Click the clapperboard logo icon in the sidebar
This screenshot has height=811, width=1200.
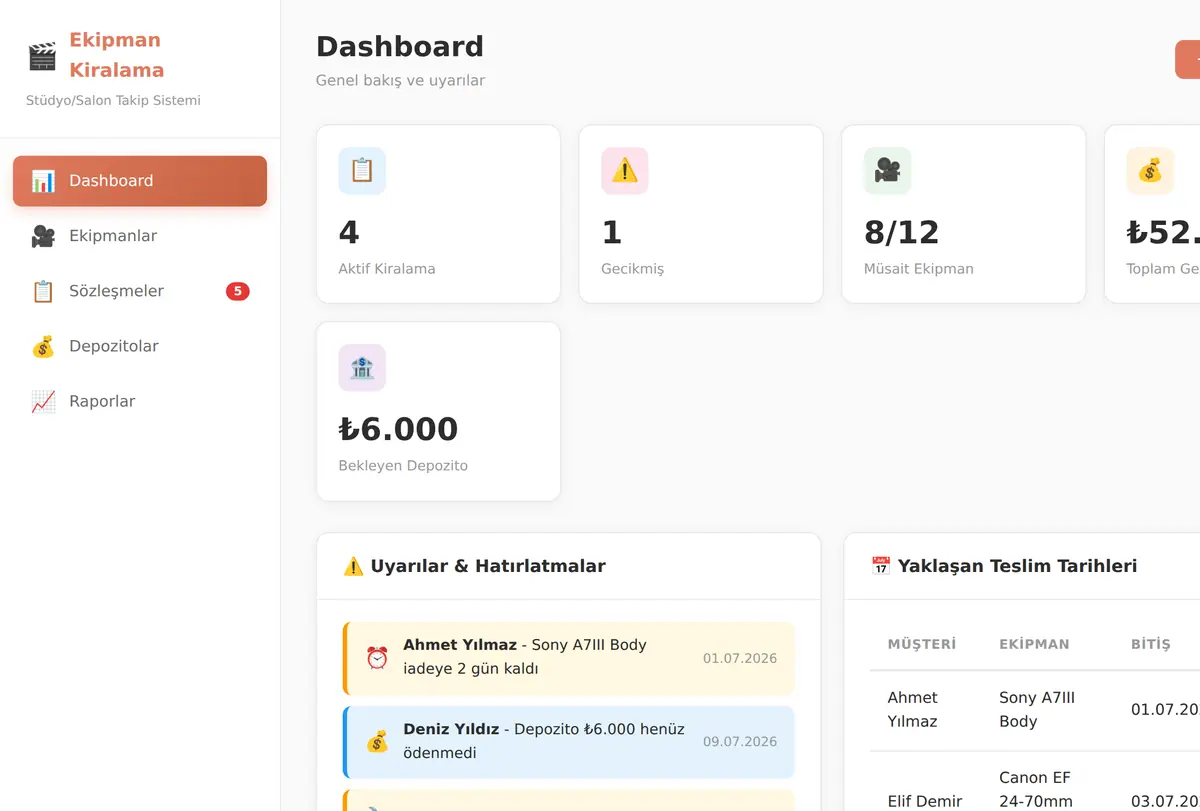coord(42,56)
